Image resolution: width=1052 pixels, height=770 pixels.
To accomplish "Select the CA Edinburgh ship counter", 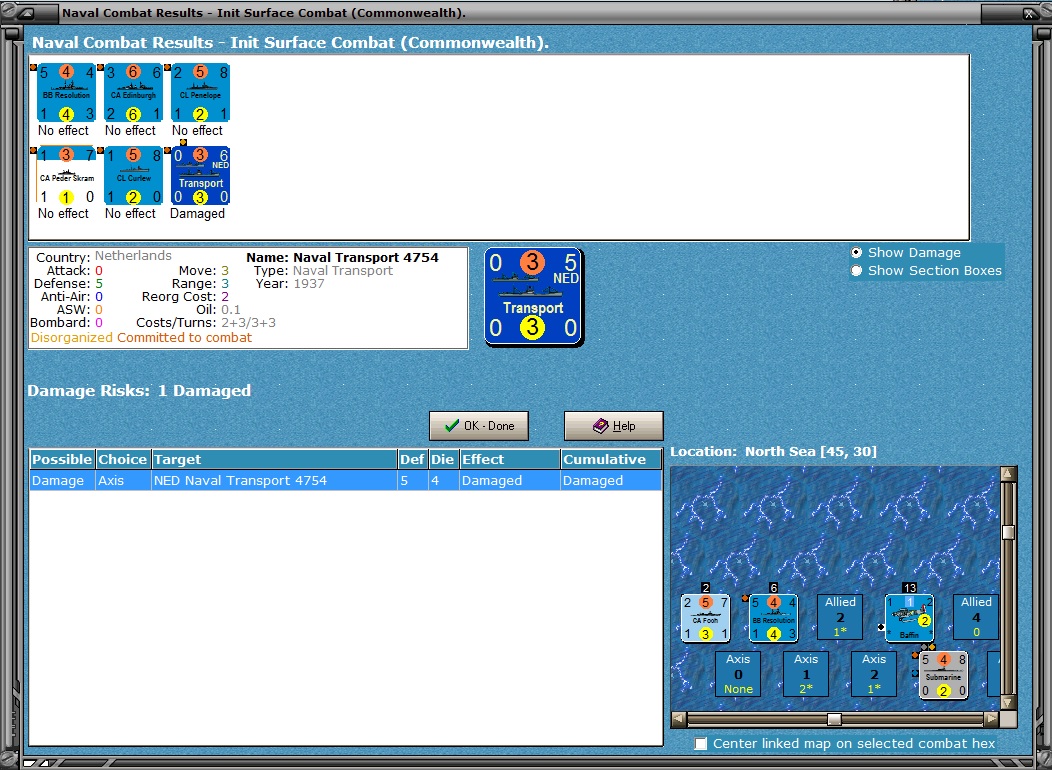I will point(134,93).
